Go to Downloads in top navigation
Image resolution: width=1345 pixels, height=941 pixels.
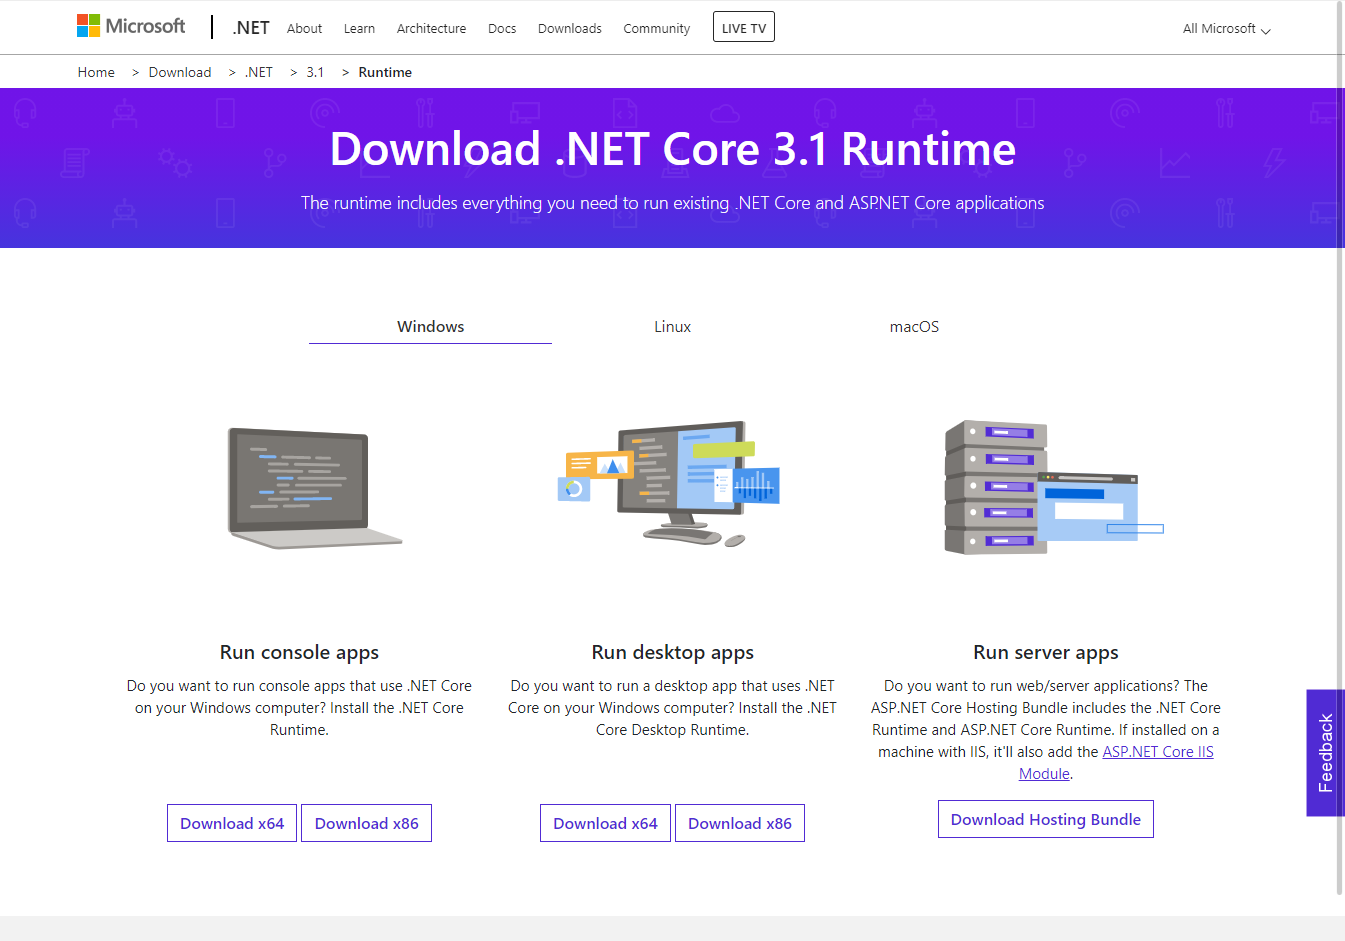570,29
